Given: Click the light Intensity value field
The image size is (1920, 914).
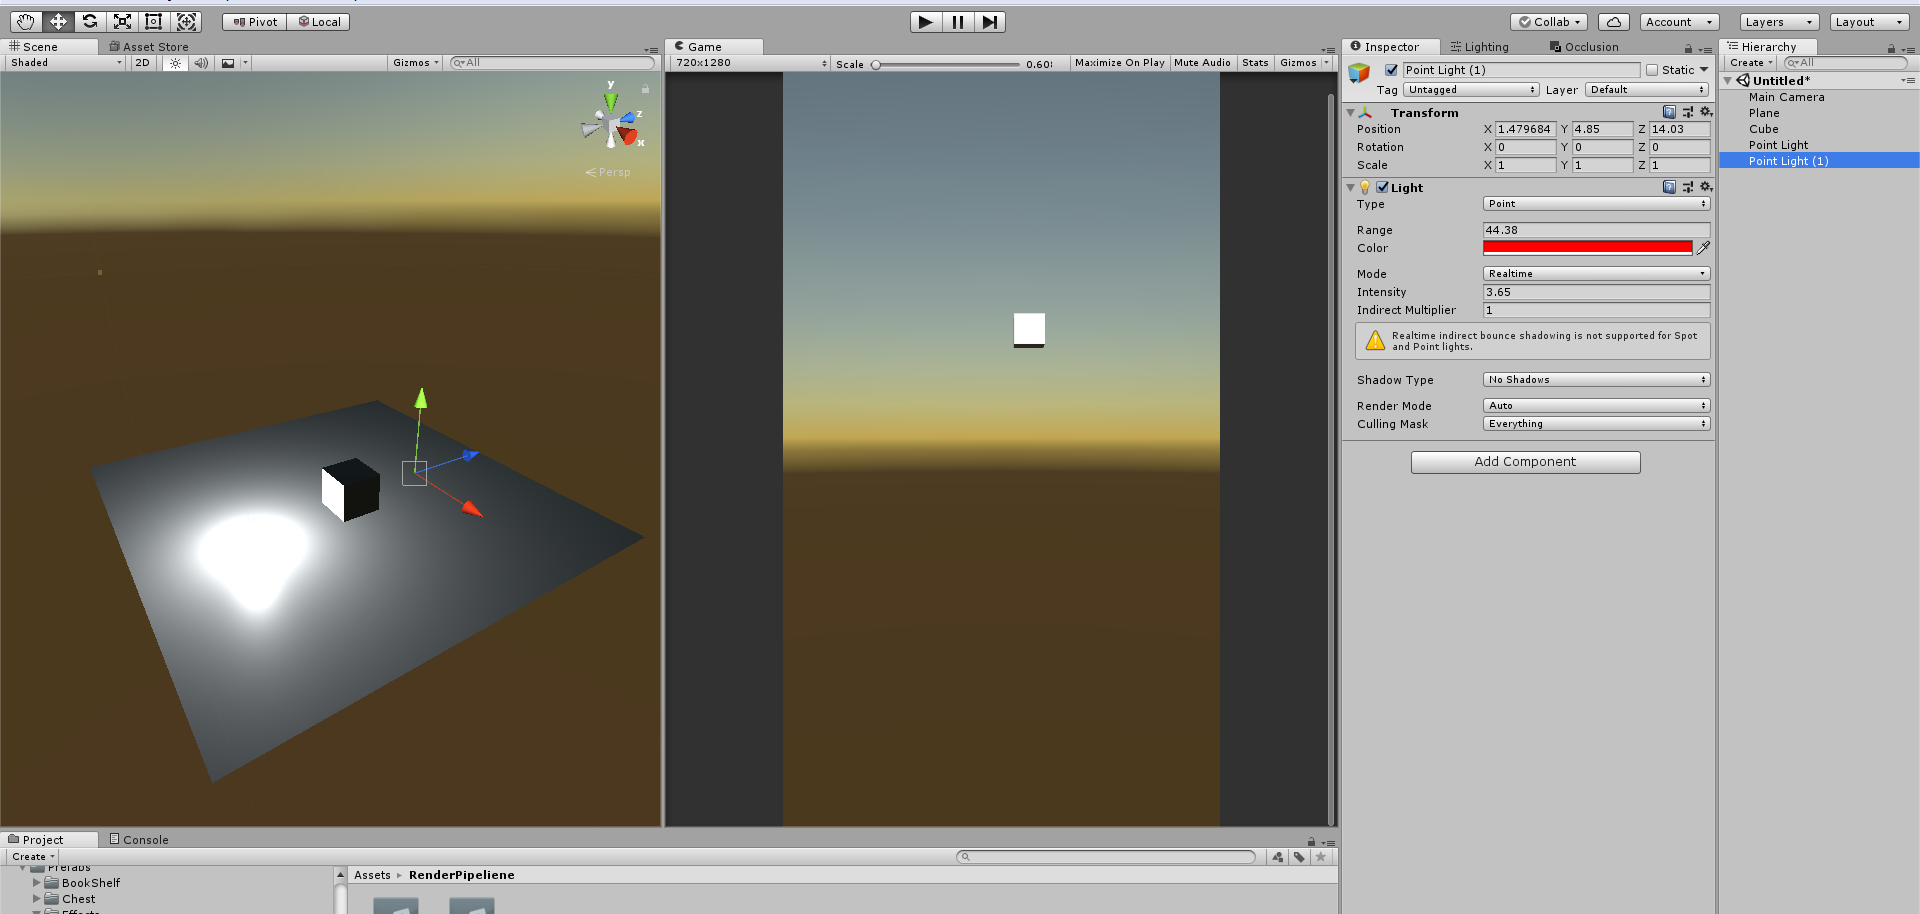Looking at the screenshot, I should [1596, 292].
